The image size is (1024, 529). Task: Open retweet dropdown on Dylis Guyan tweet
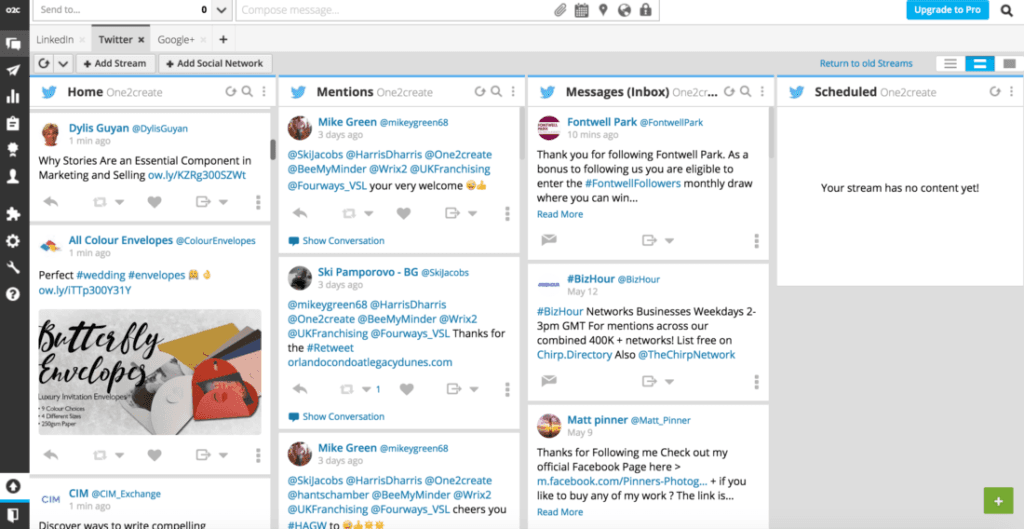(120, 202)
